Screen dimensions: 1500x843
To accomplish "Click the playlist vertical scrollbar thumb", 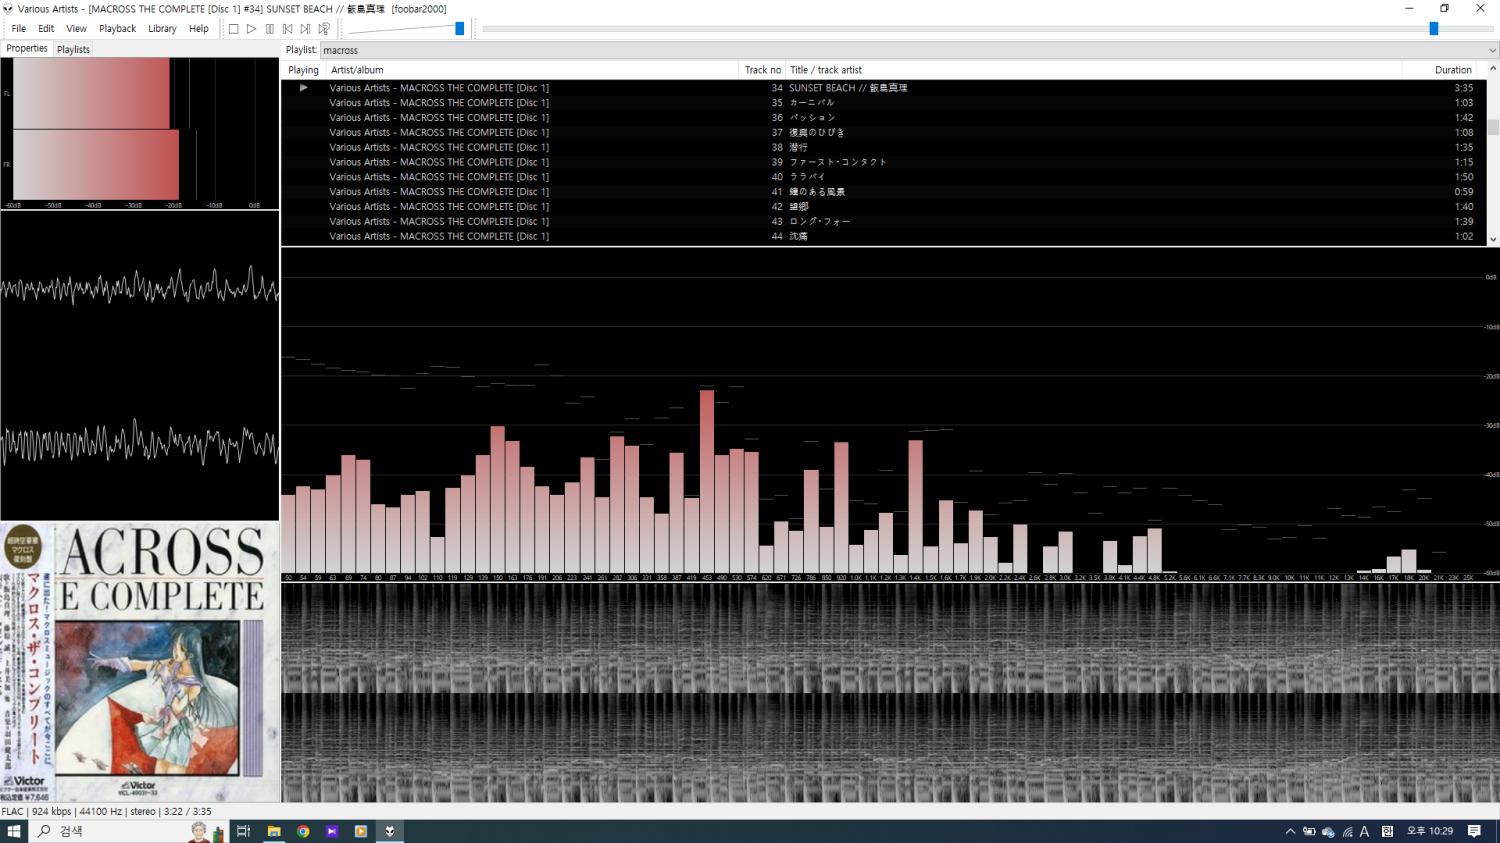I will (1493, 127).
